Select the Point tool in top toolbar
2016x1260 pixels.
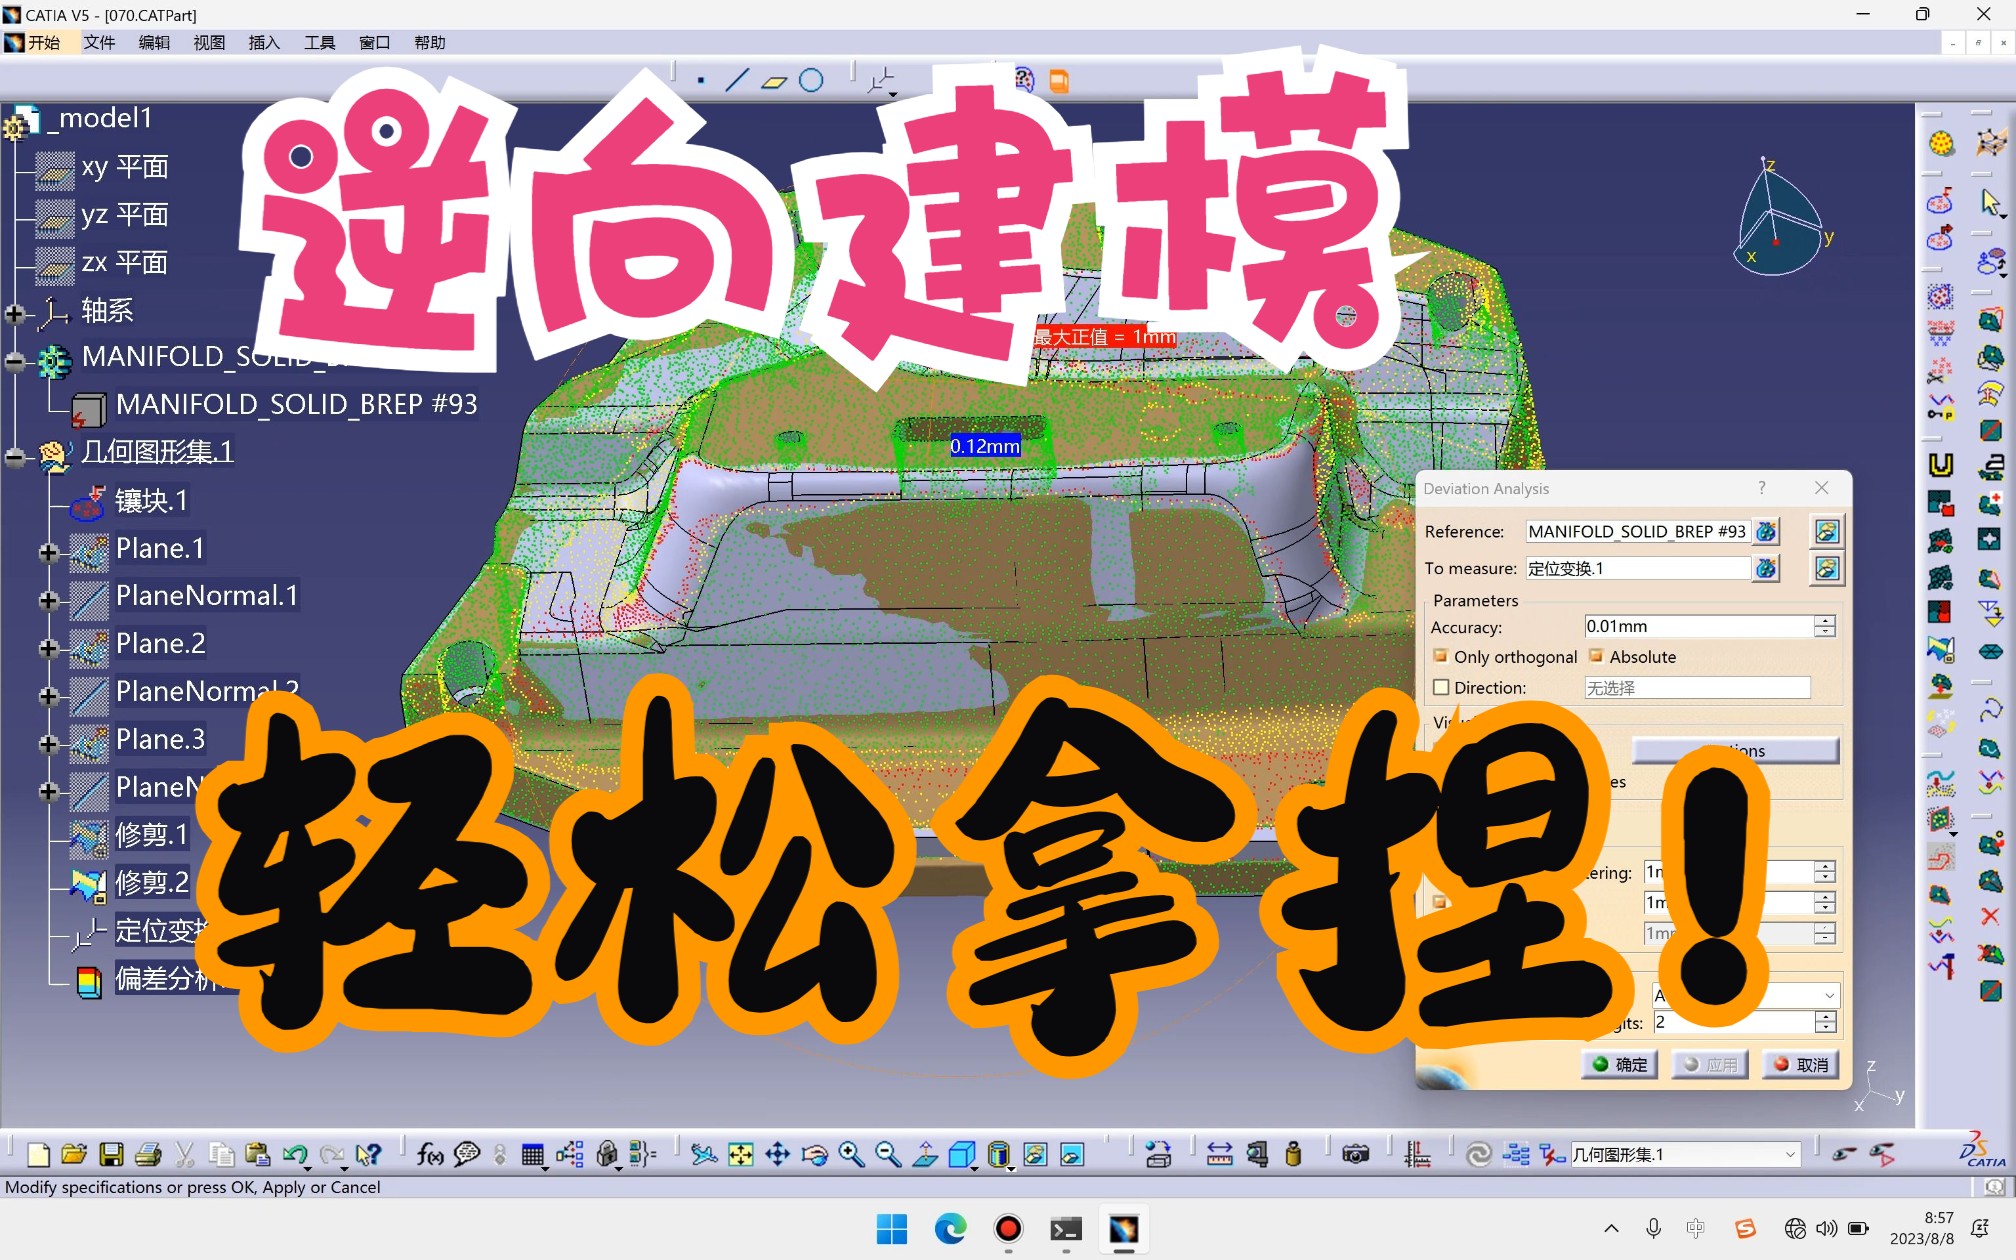(x=701, y=81)
